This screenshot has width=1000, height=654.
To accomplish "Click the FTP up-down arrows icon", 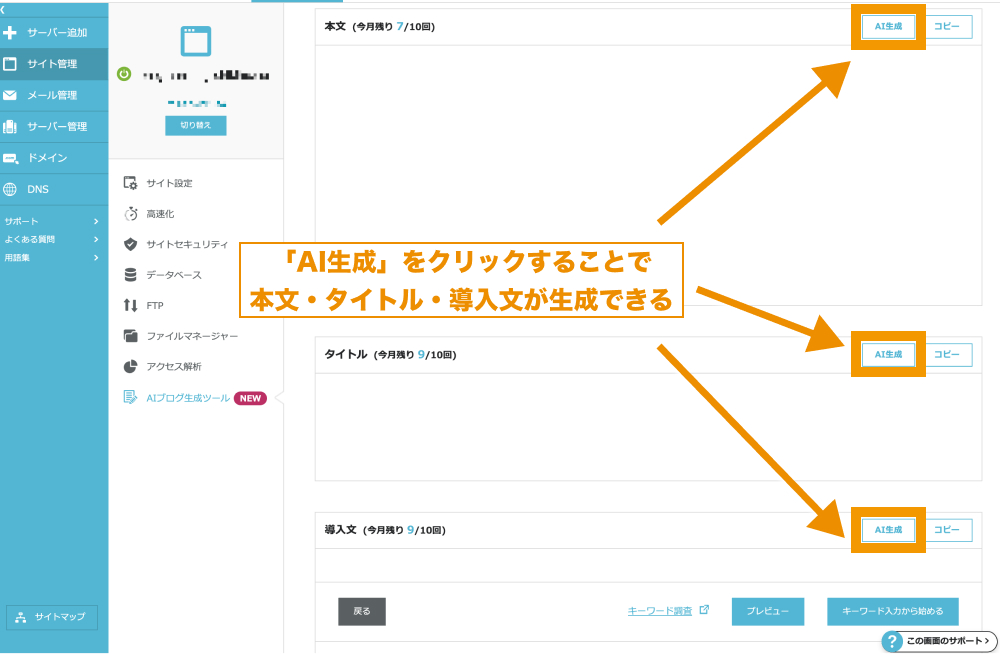I will pyautogui.click(x=130, y=306).
